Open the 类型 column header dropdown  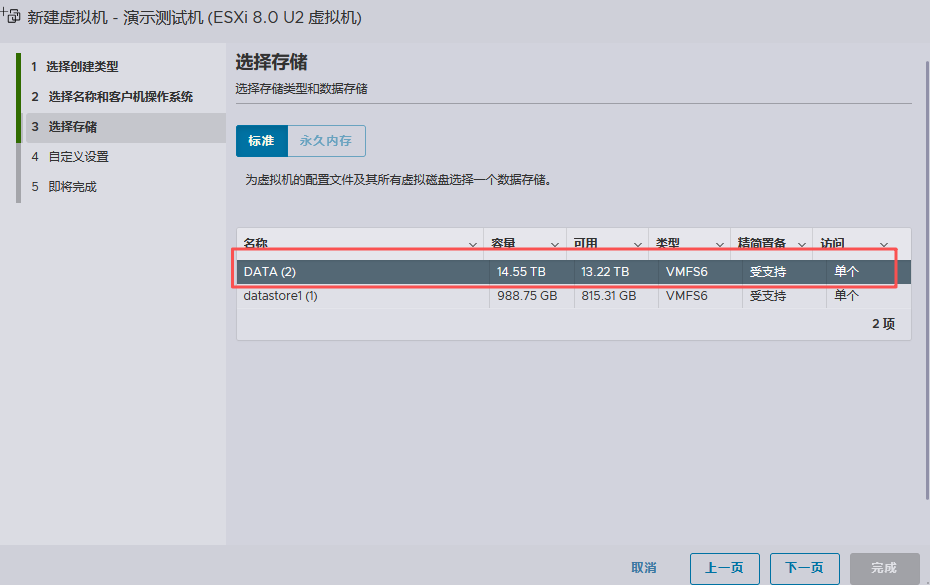click(720, 243)
